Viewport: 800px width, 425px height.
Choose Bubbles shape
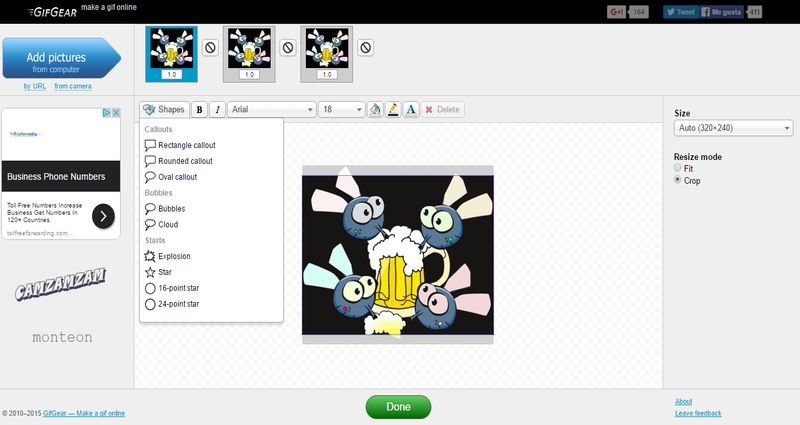[x=165, y=209]
